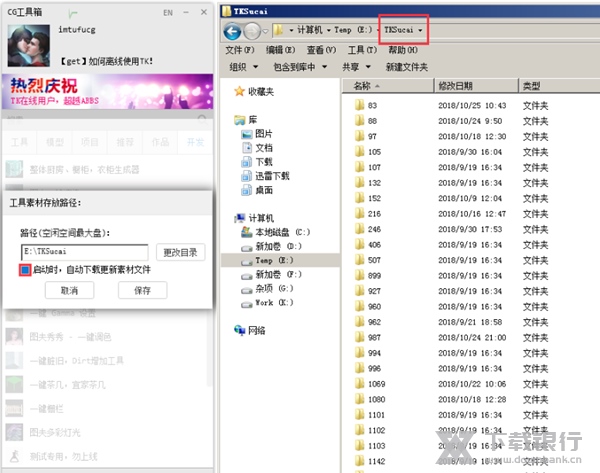Screen dimensions: 600x473
Task: Open the 如何离线使用TK link
Action: tap(106, 61)
